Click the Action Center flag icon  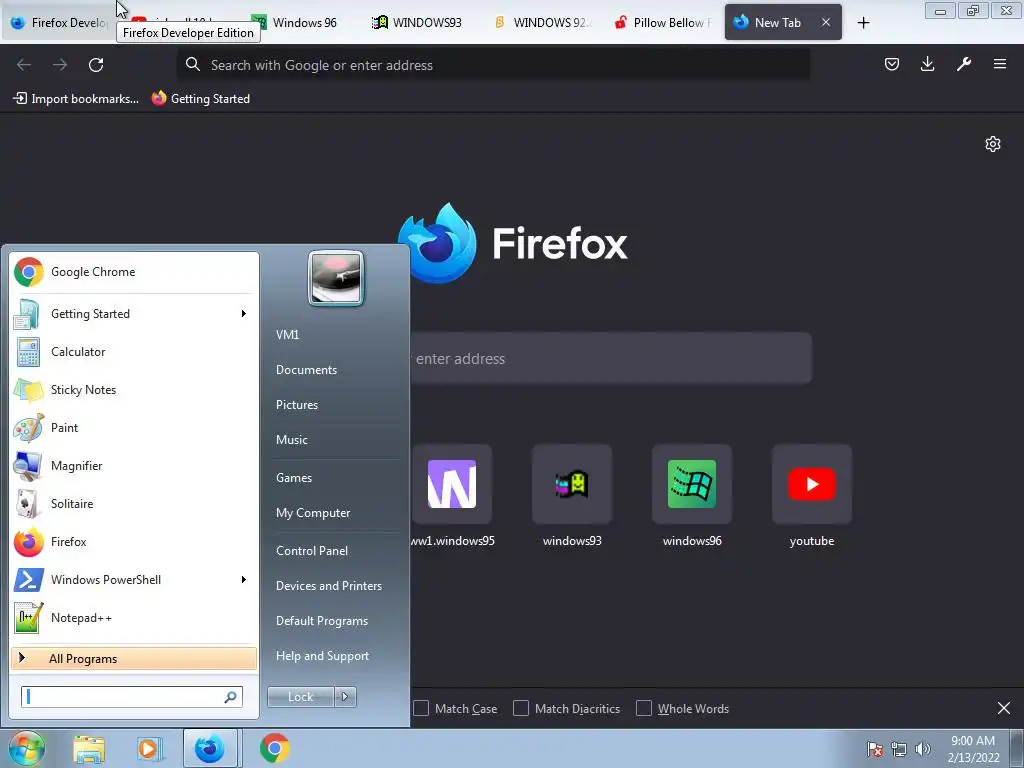pyautogui.click(x=875, y=749)
